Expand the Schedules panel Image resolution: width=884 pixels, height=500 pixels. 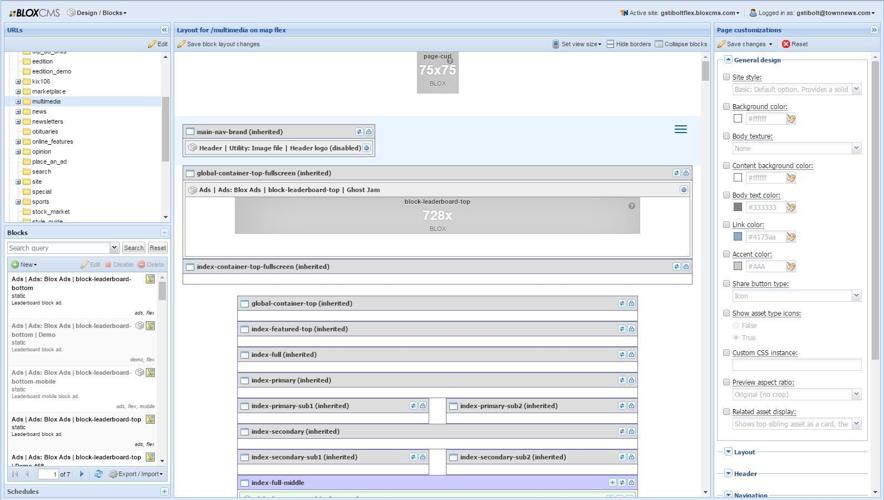[x=164, y=492]
